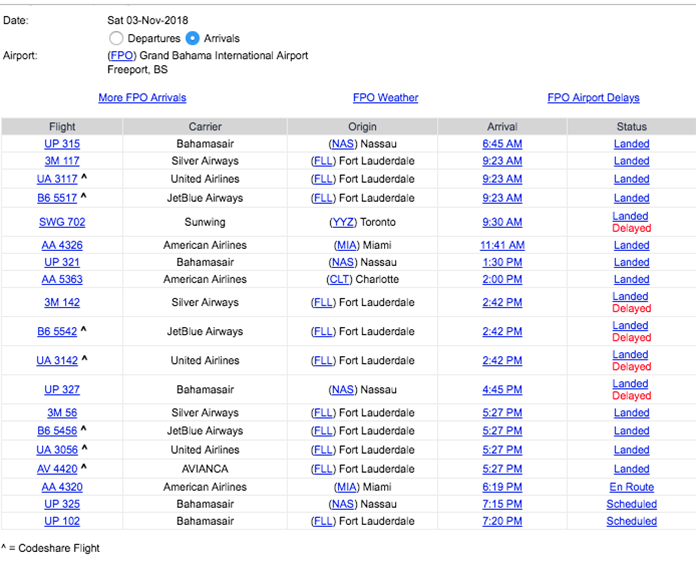Click Landed status for UP 315
The image size is (696, 584).
[632, 144]
